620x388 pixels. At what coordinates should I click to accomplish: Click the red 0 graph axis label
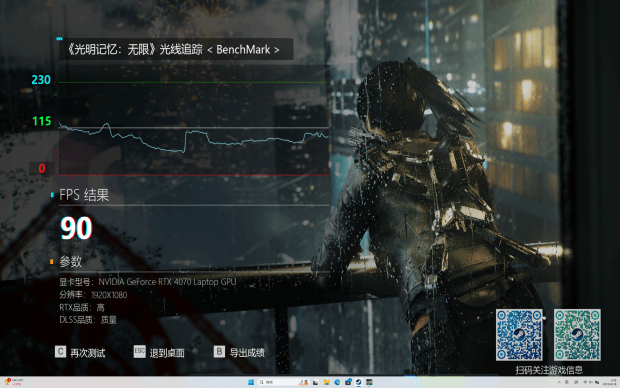tap(42, 168)
